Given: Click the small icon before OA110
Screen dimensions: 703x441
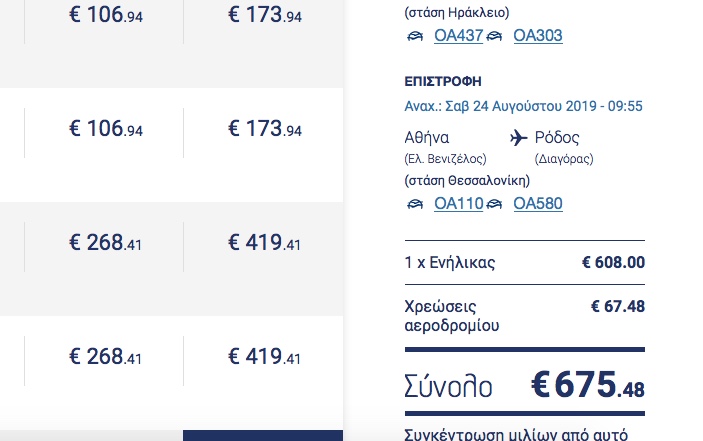Looking at the screenshot, I should pyautogui.click(x=415, y=205).
